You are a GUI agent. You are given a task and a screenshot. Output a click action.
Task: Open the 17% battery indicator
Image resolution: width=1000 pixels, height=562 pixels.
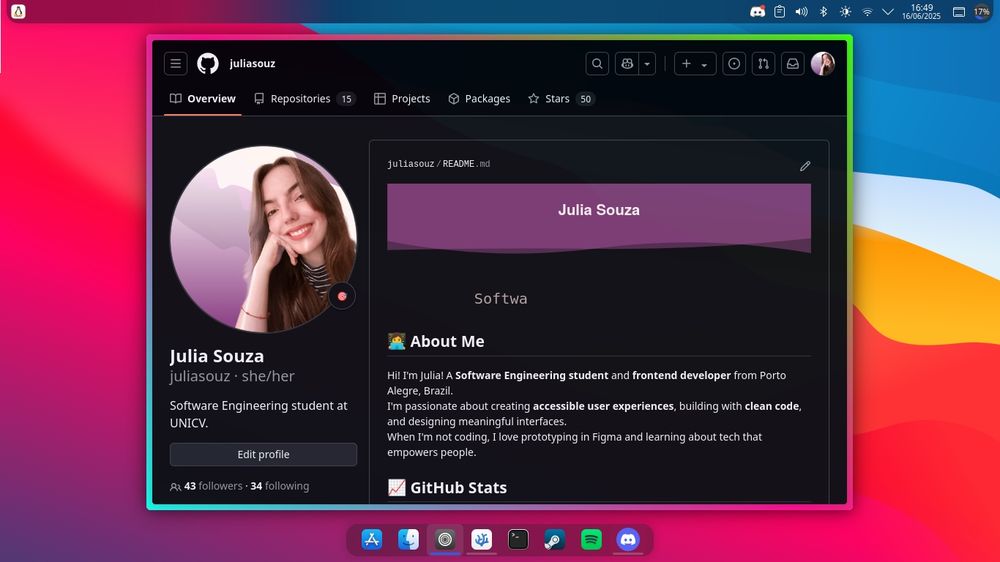(x=982, y=11)
